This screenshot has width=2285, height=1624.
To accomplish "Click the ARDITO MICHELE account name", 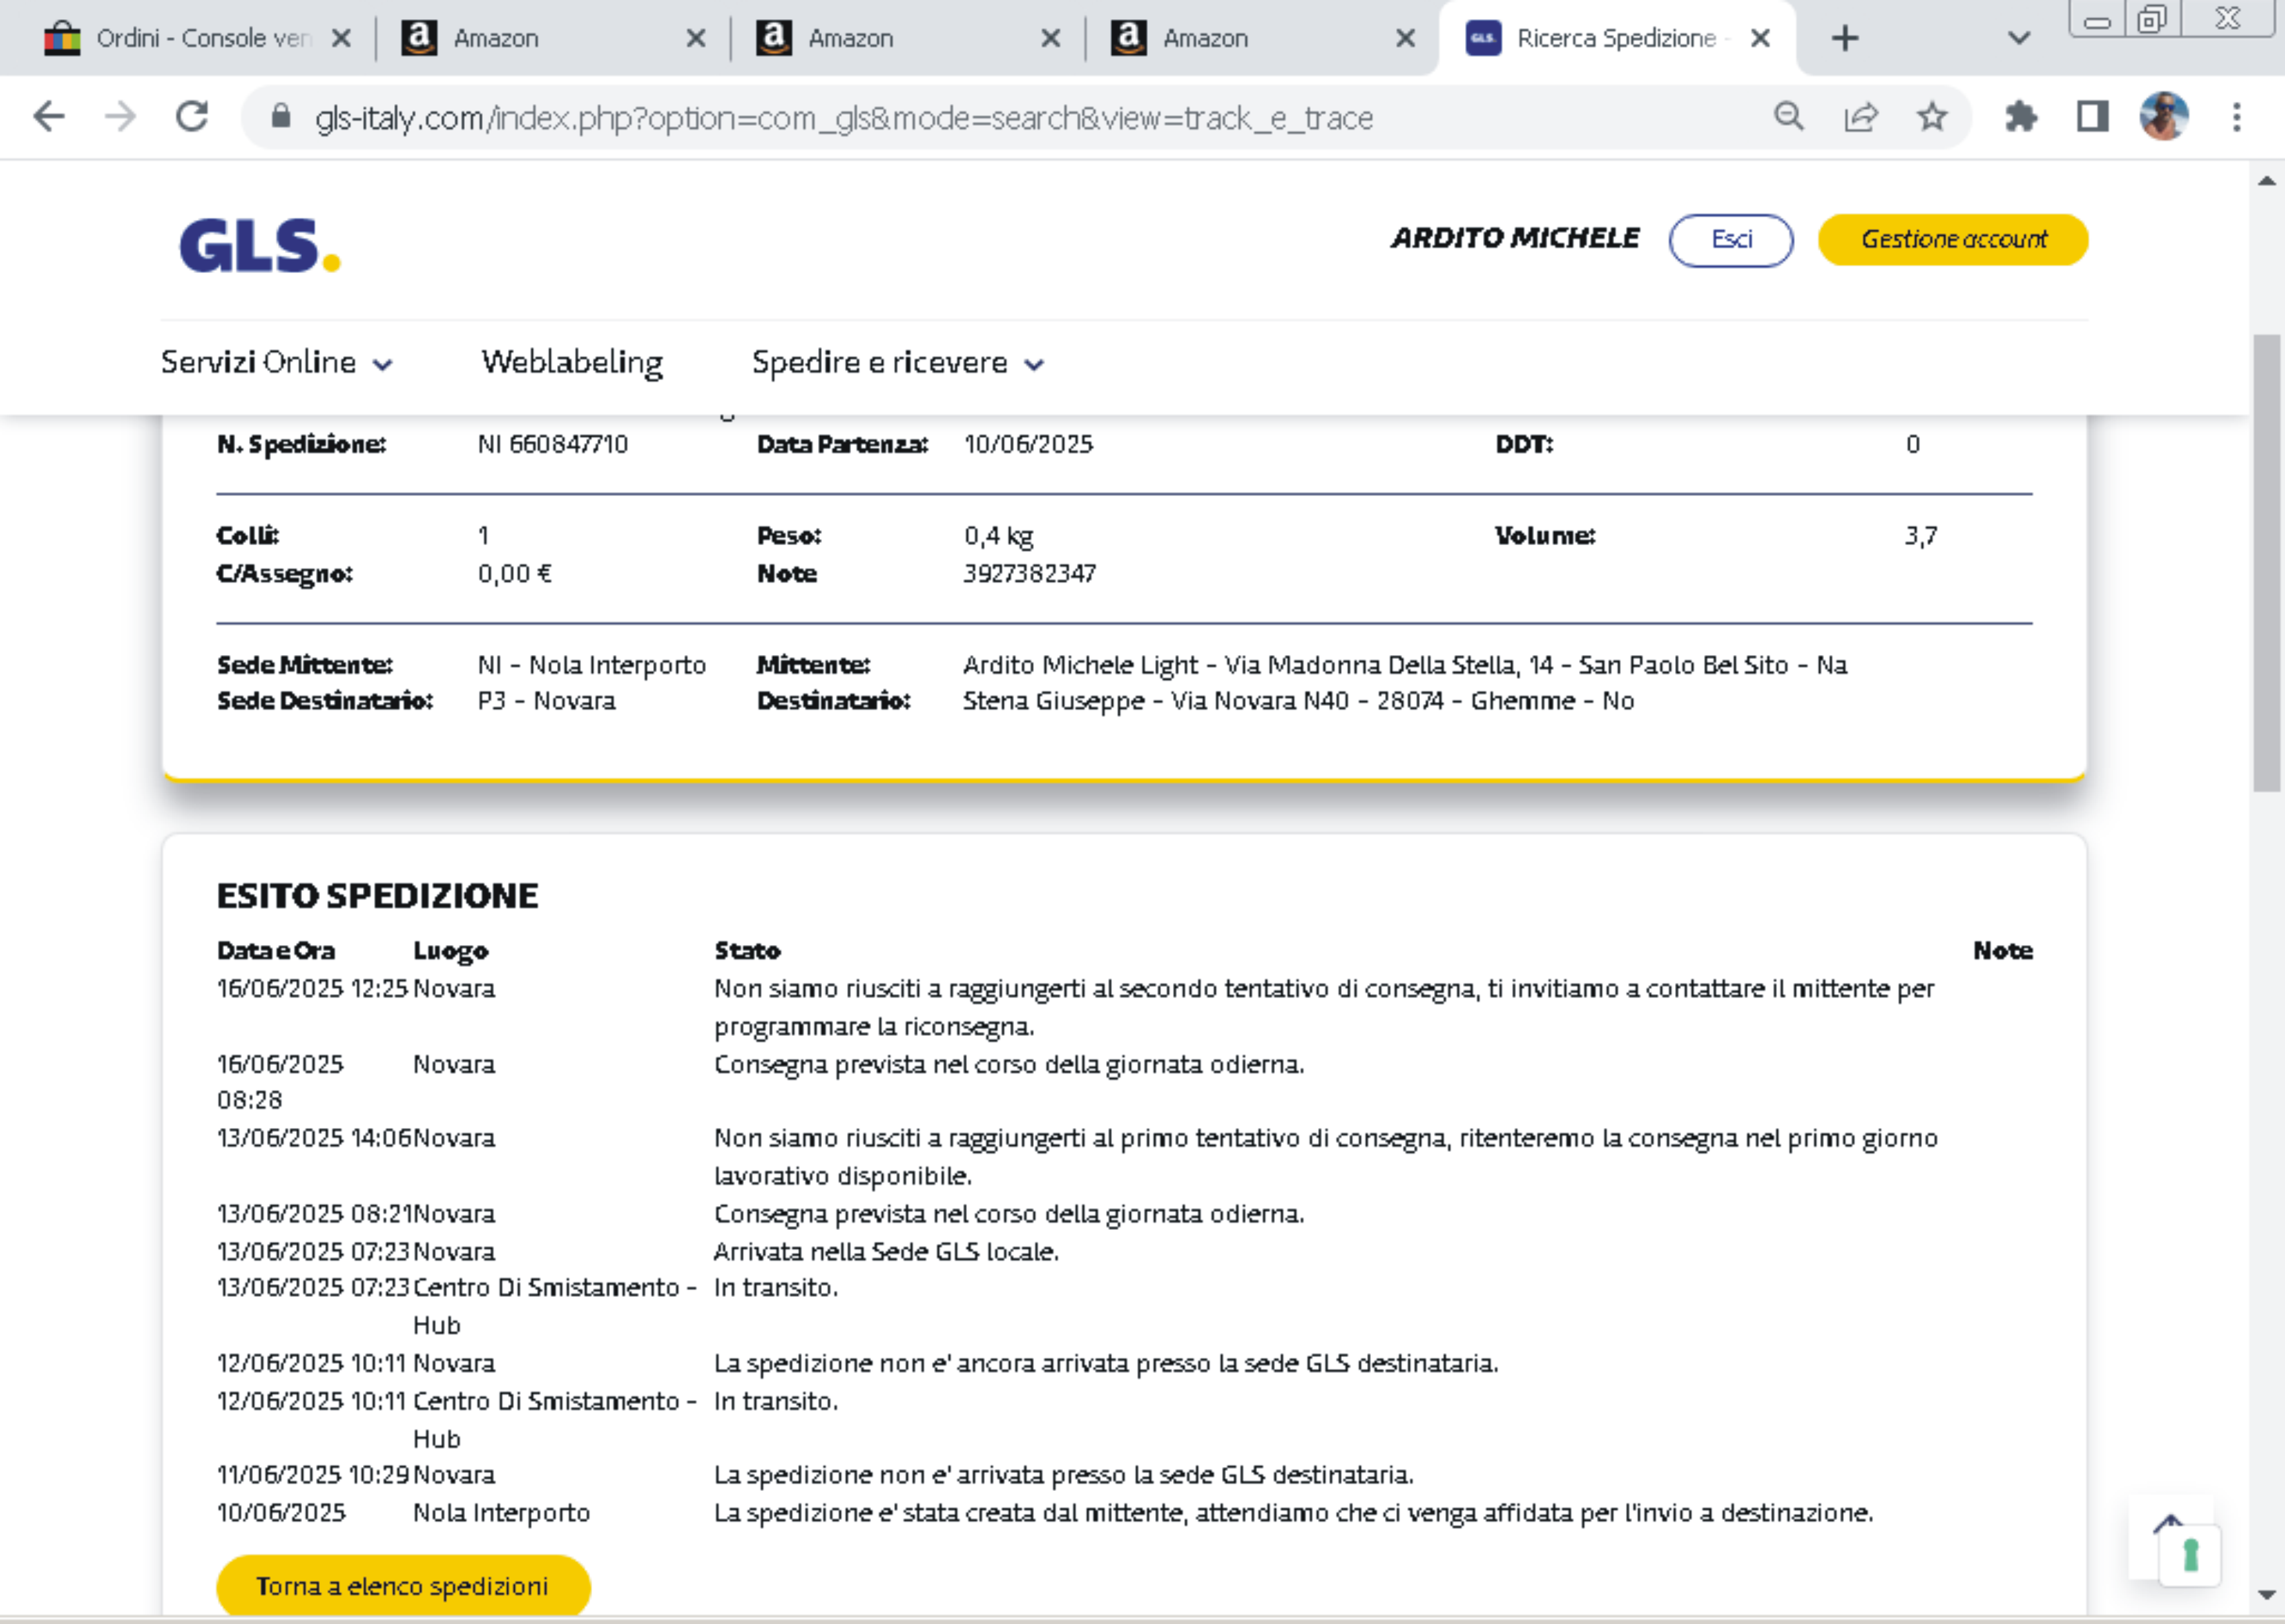I will coord(1515,238).
